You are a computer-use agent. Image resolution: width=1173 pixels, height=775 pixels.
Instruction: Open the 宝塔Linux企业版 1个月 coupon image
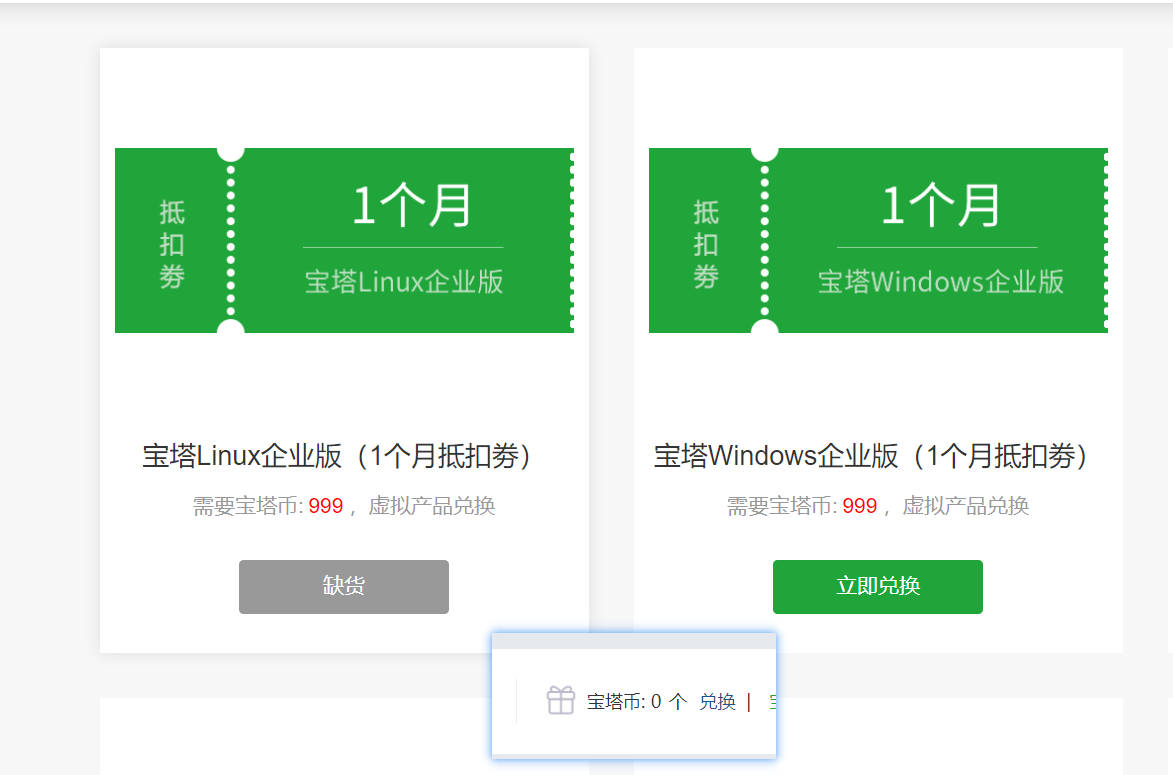click(x=344, y=240)
